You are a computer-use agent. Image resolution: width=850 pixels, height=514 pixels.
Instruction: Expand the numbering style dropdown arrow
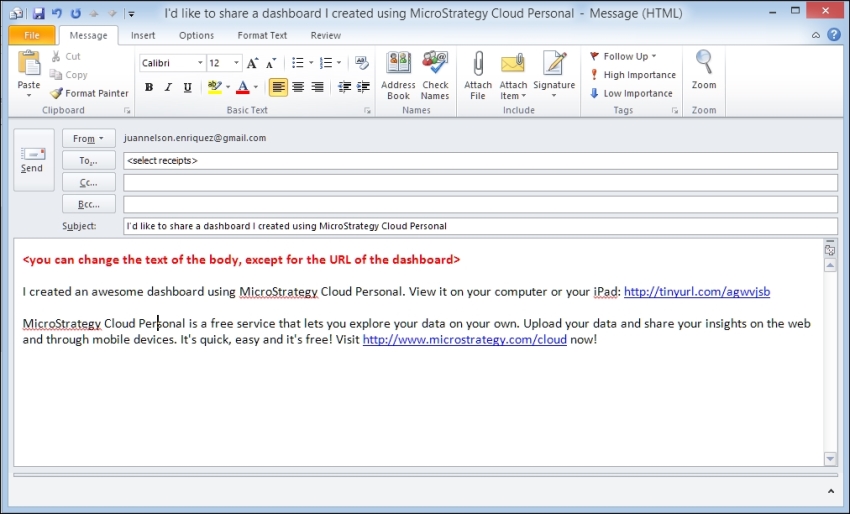[339, 63]
